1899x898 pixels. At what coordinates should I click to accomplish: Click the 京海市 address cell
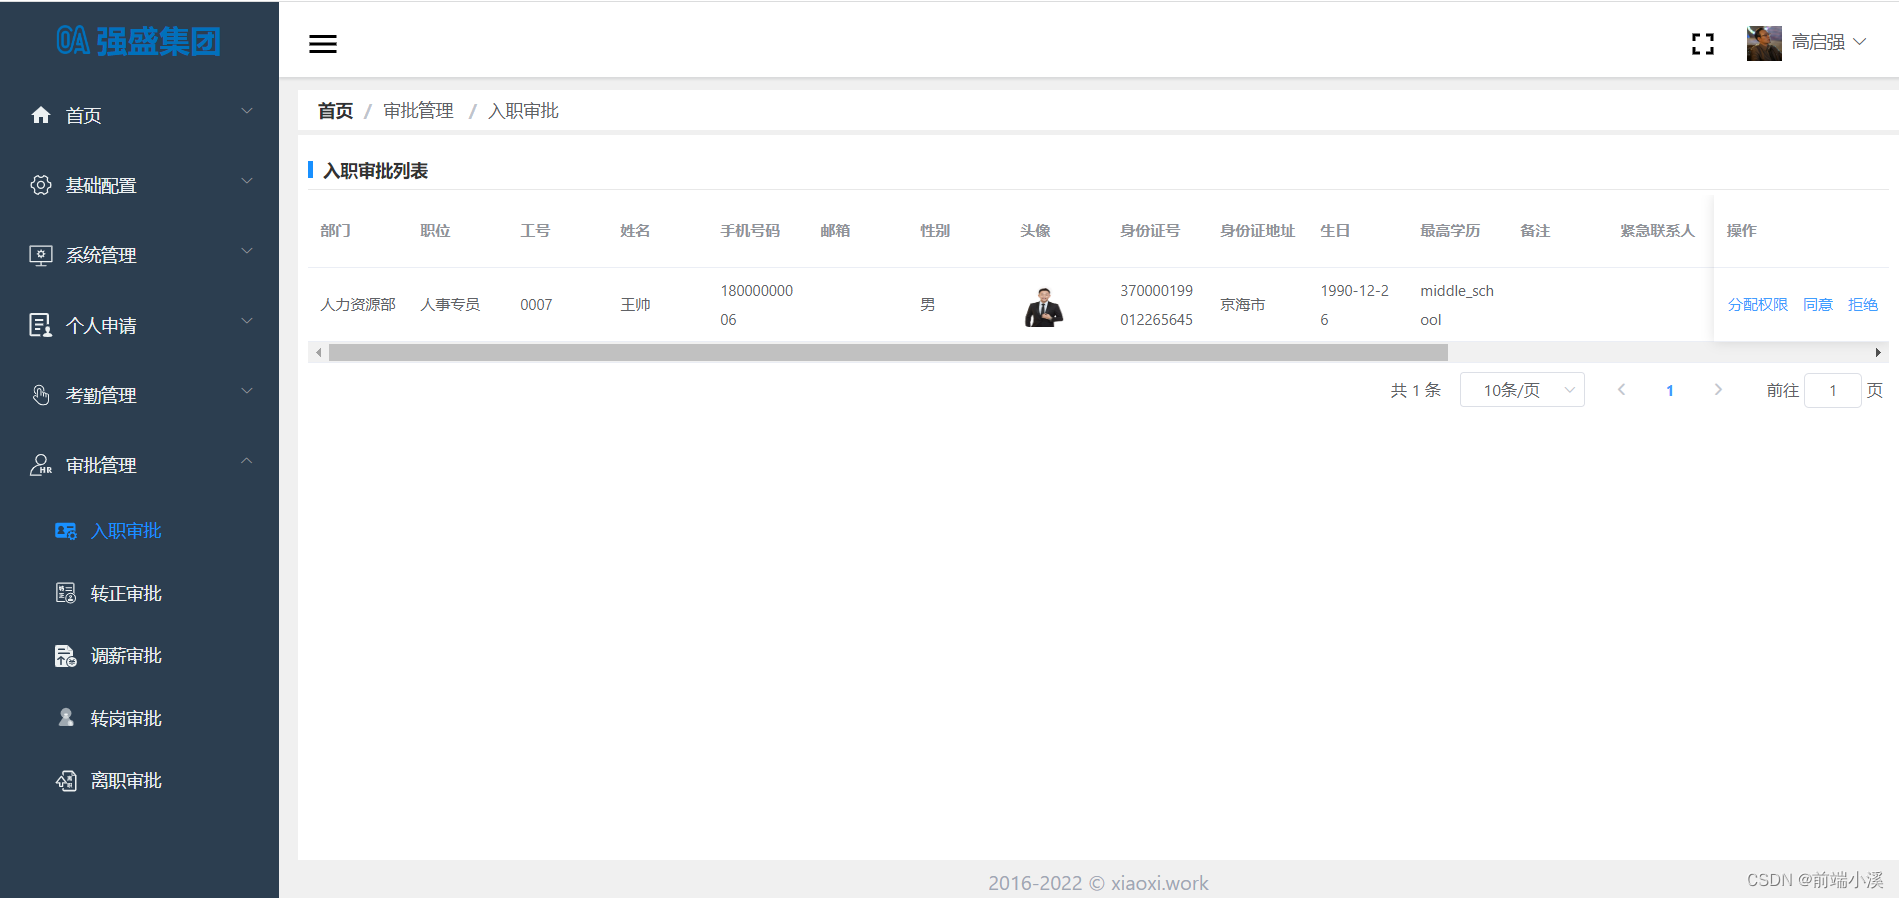[x=1243, y=305]
